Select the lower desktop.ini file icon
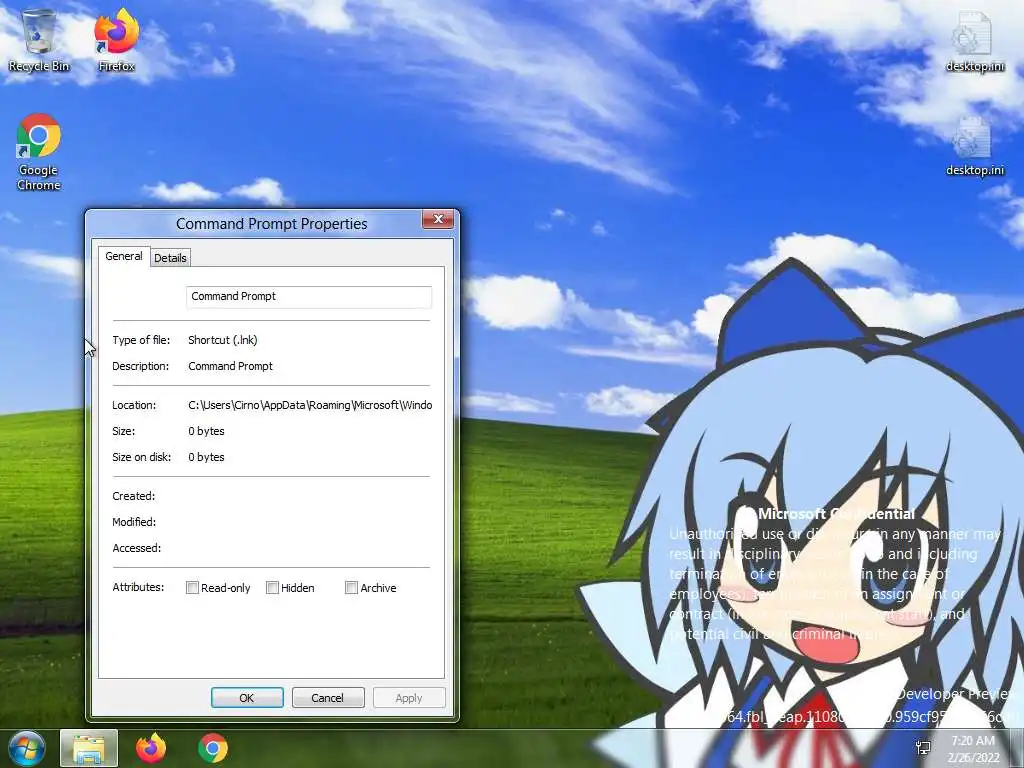Screen dimensions: 1024x768 (x=974, y=146)
